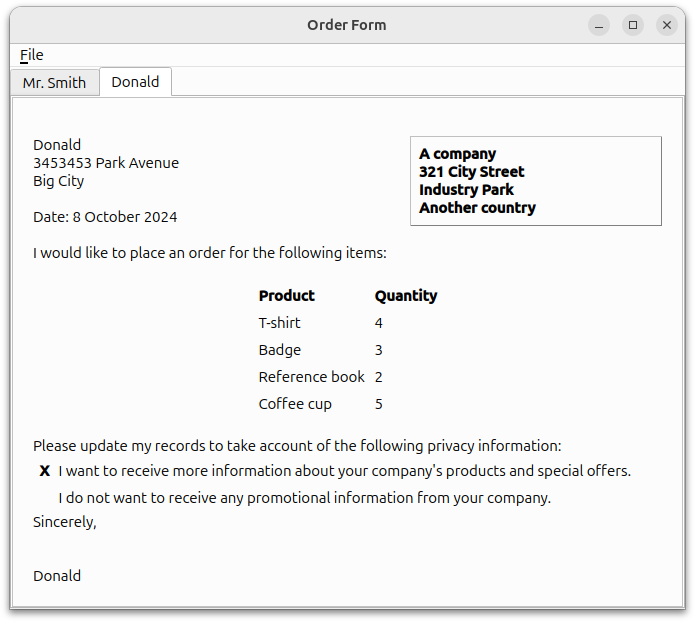Click the X mark beside receive more information
Viewport: 695px width, 622px height.
click(x=45, y=471)
